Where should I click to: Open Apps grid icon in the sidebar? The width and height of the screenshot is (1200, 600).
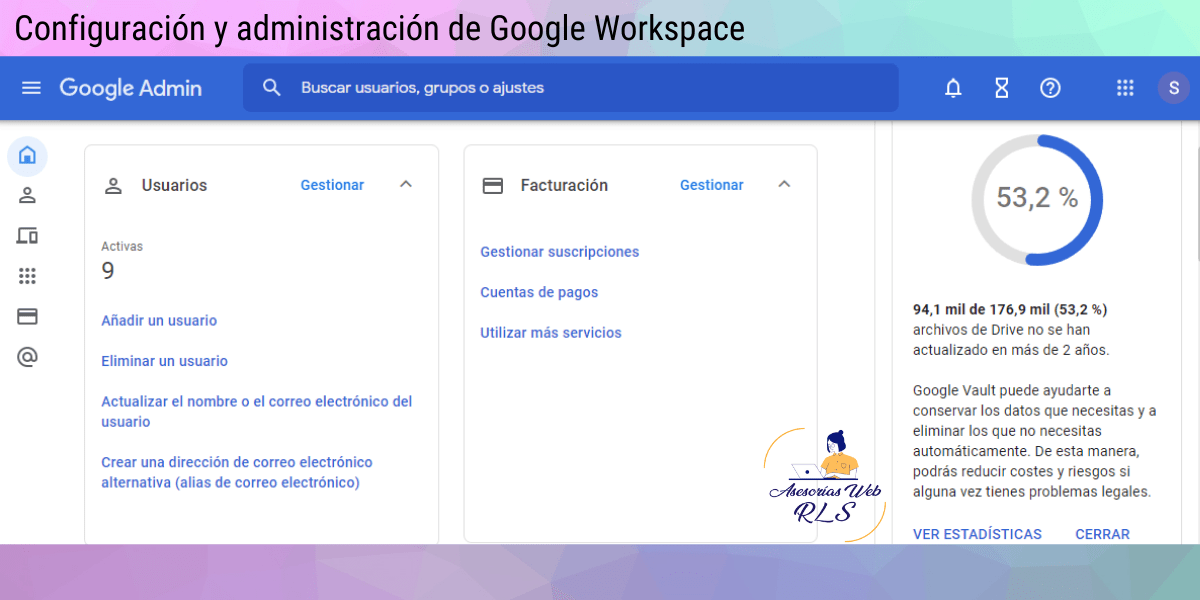tap(28, 276)
